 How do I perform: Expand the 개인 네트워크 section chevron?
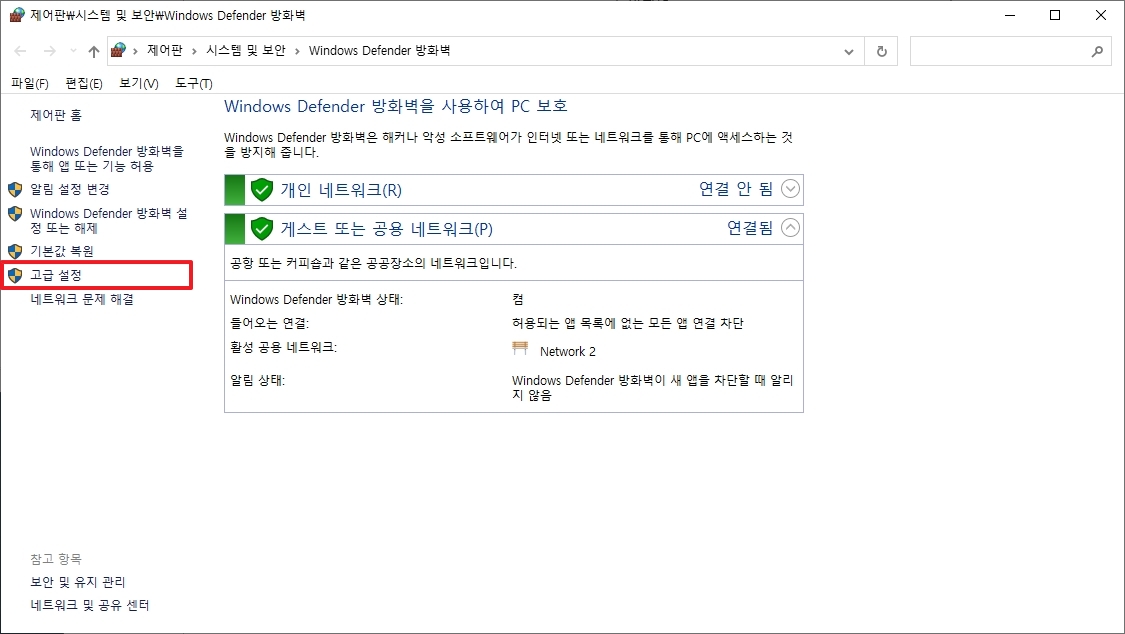[x=790, y=189]
